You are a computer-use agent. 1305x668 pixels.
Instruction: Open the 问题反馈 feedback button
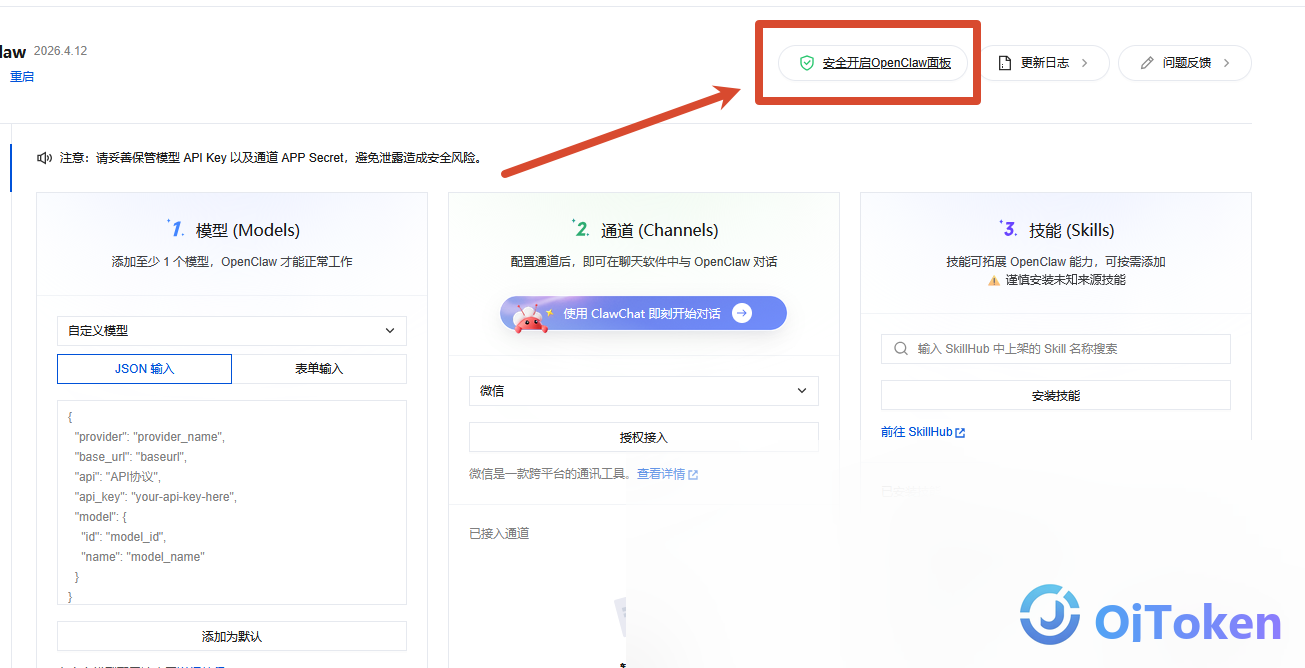(x=1184, y=63)
